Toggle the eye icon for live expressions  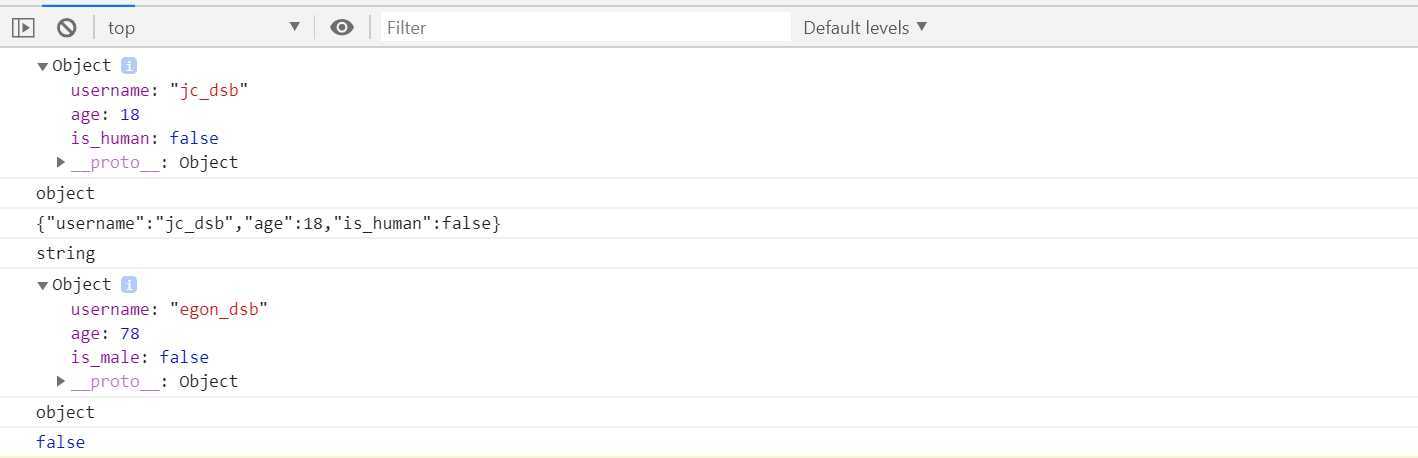tap(342, 27)
